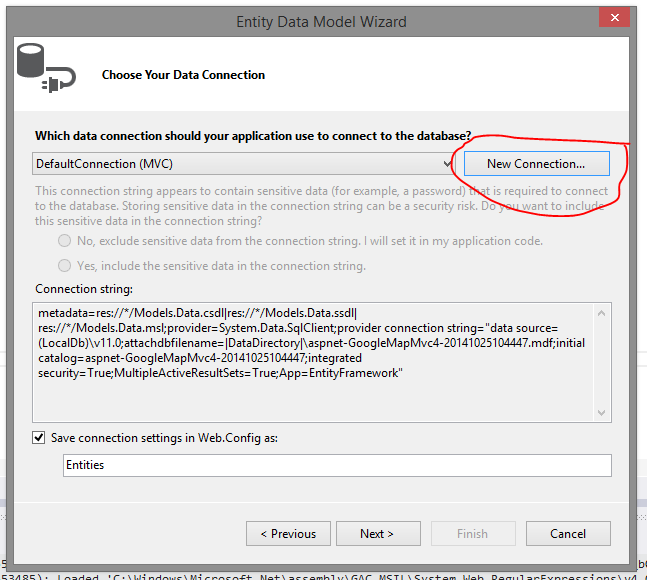Viewport: 647px width, 580px height.
Task: Click the database plug icon in header
Action: 46,68
